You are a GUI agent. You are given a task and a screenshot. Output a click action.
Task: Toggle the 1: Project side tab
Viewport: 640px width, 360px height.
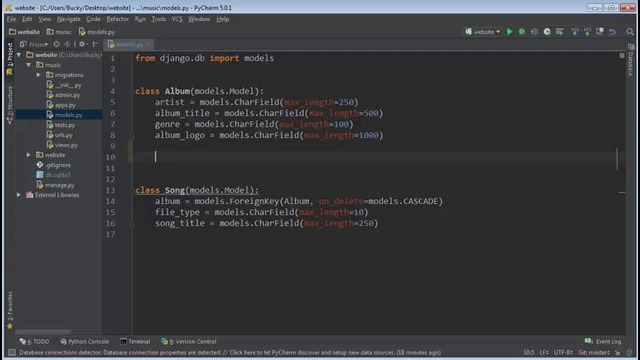pyautogui.click(x=10, y=59)
